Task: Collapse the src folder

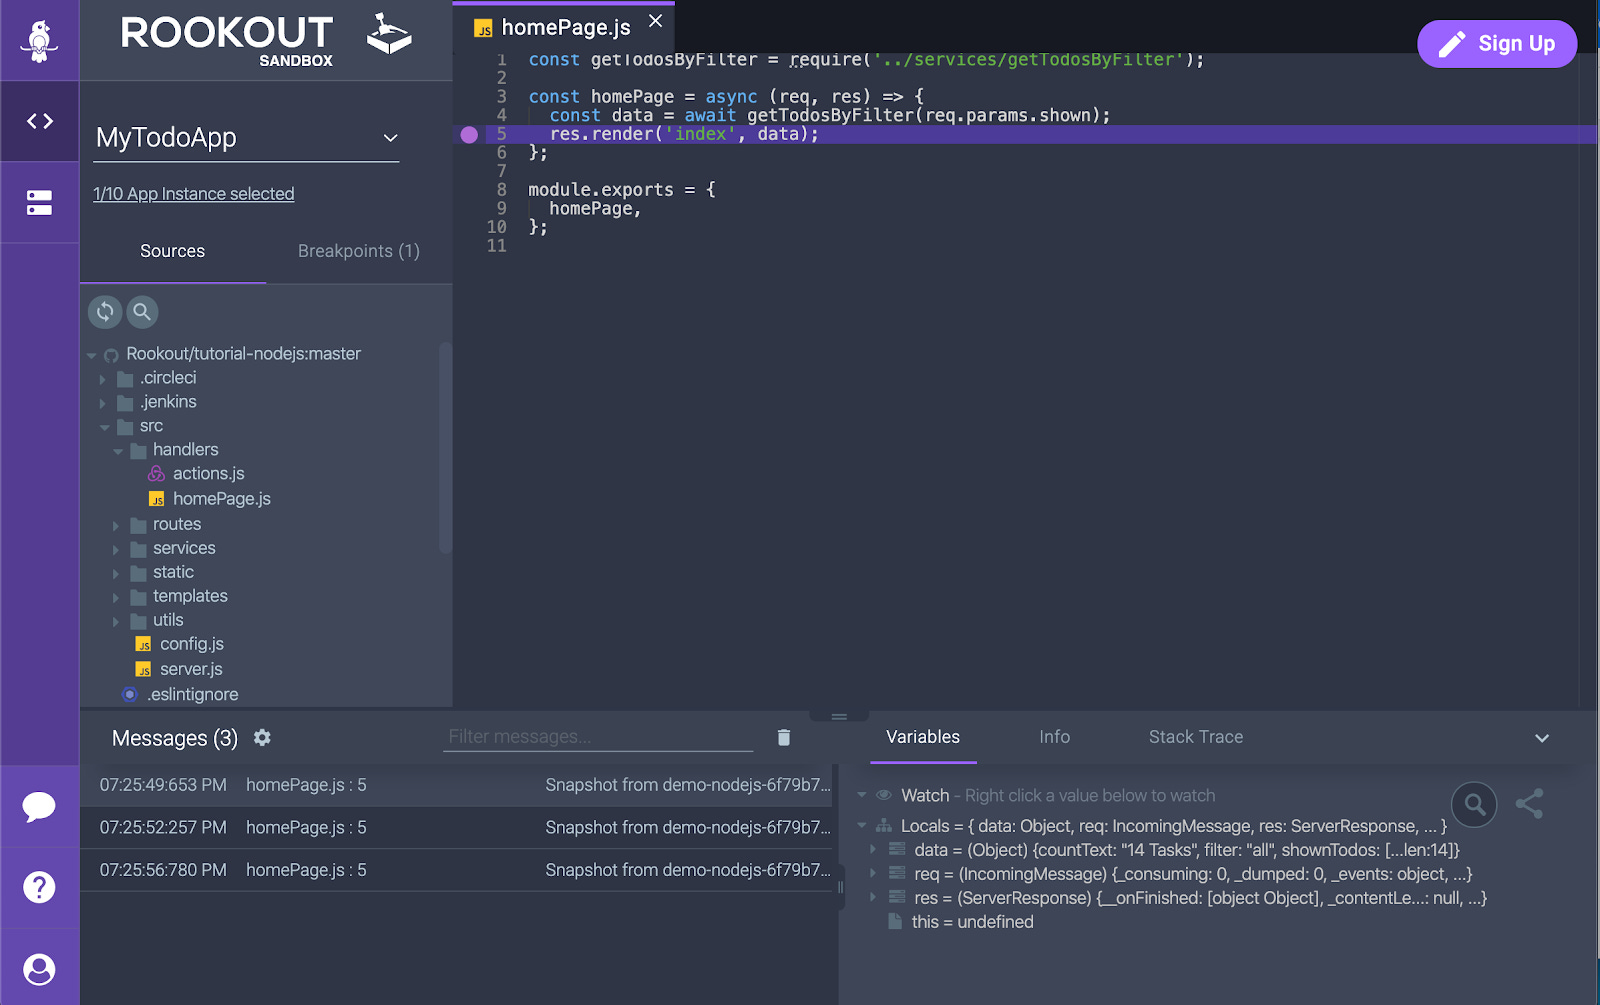Action: [105, 426]
